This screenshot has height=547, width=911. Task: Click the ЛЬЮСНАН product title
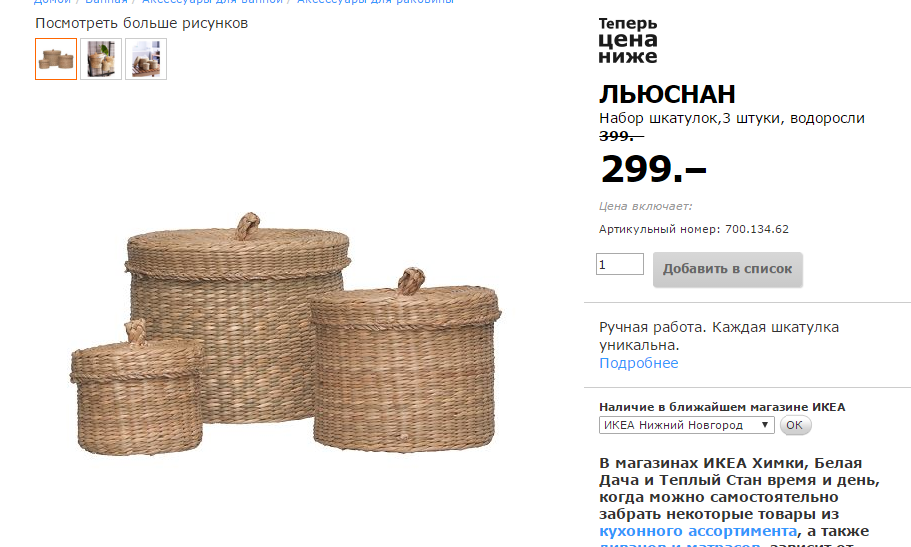pos(667,94)
